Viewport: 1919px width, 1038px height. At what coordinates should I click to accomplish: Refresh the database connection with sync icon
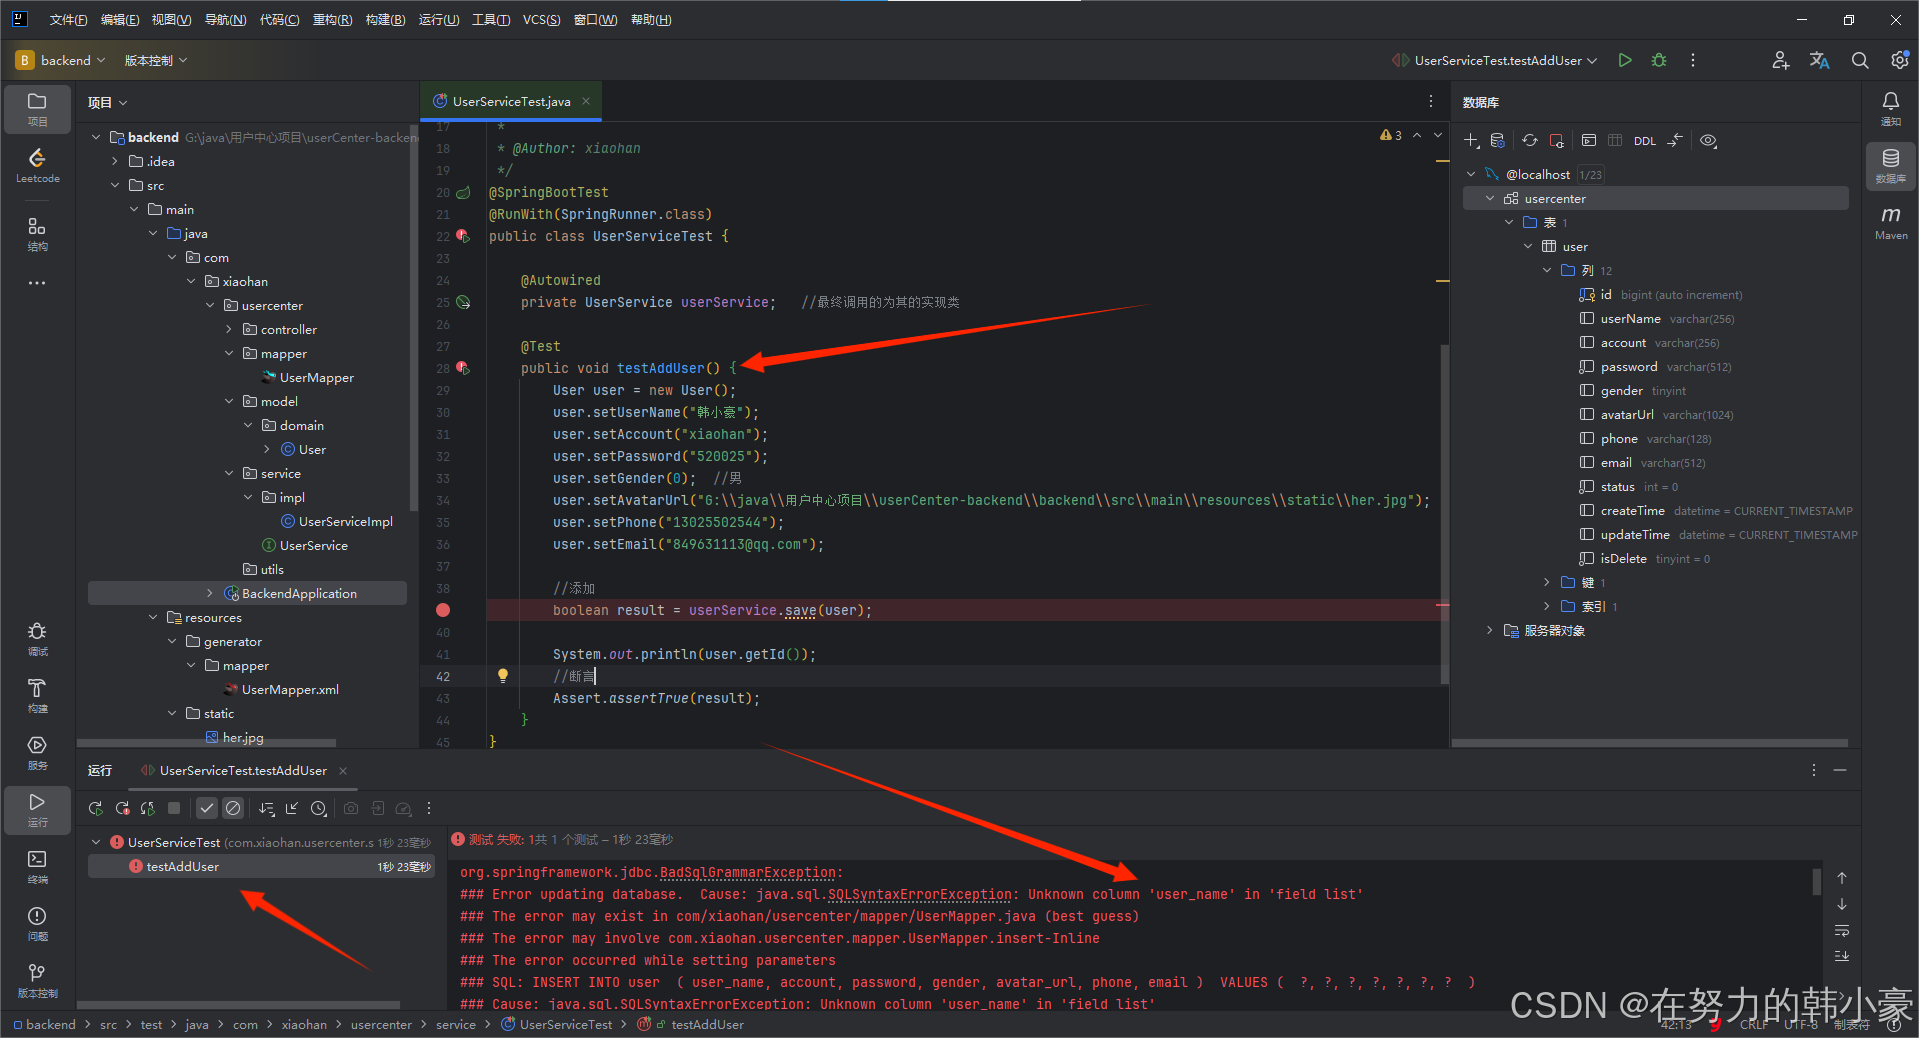1529,140
